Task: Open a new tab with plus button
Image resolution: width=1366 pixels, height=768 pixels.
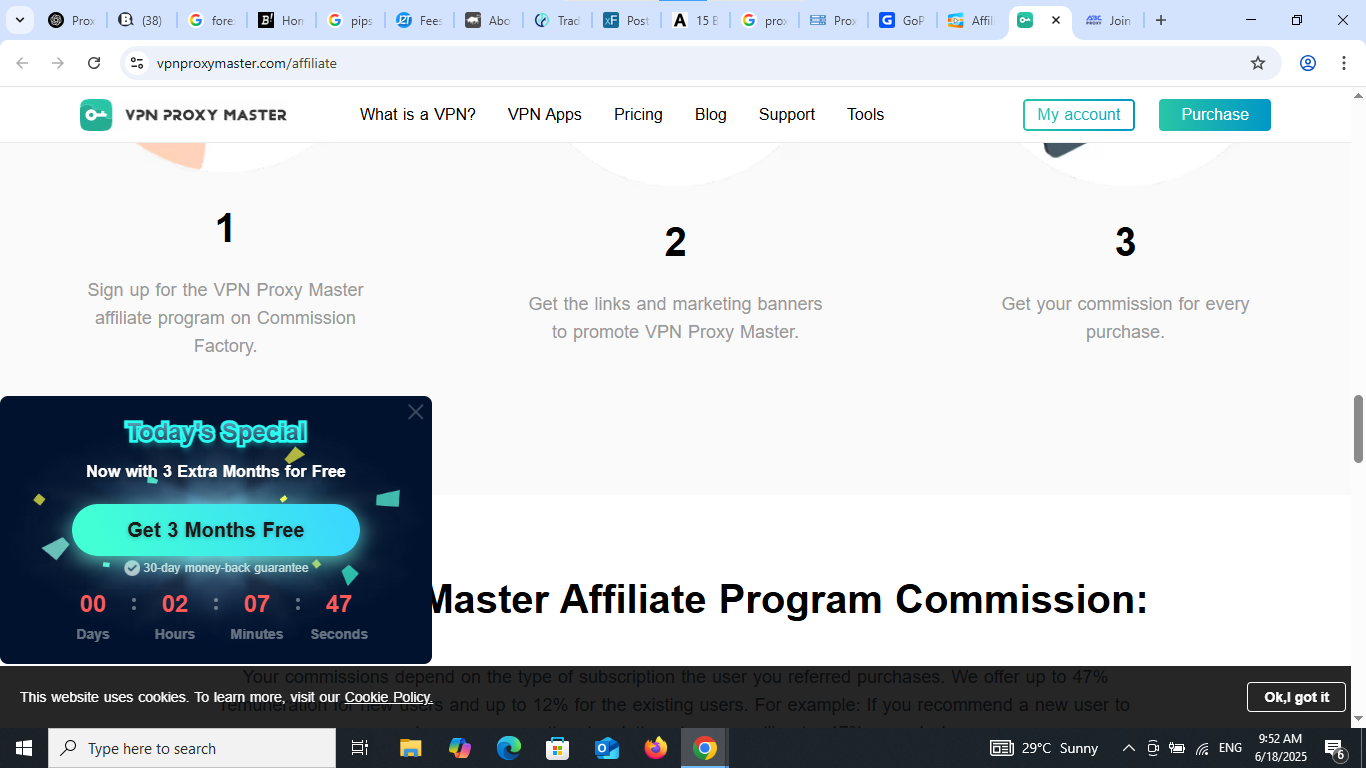Action: click(x=1161, y=20)
